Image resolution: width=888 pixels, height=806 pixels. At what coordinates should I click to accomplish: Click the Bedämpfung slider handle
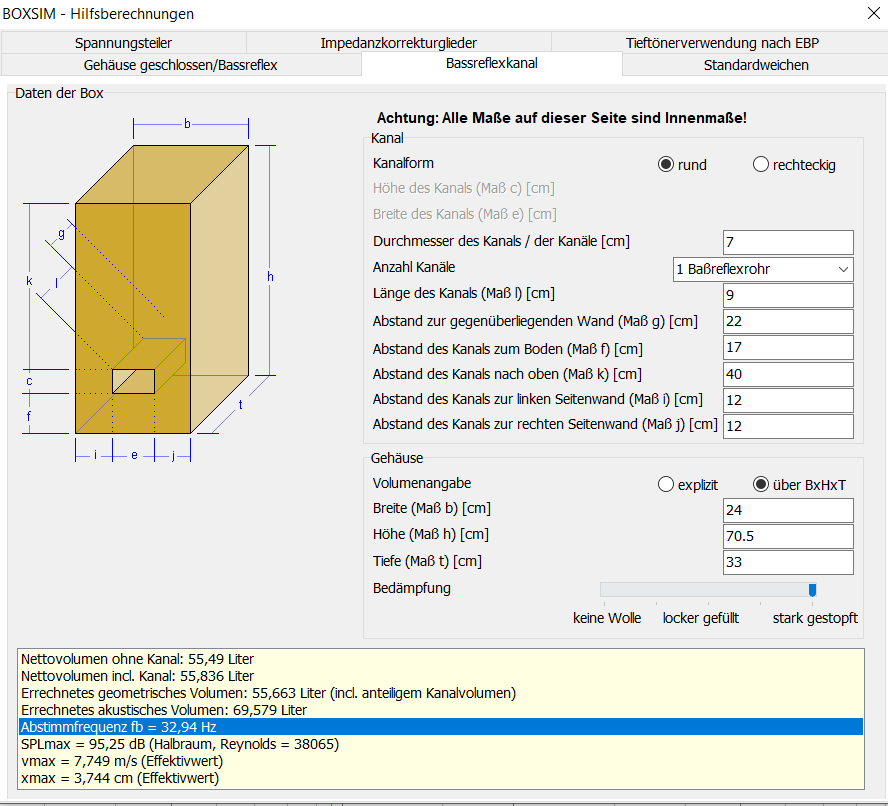click(812, 590)
